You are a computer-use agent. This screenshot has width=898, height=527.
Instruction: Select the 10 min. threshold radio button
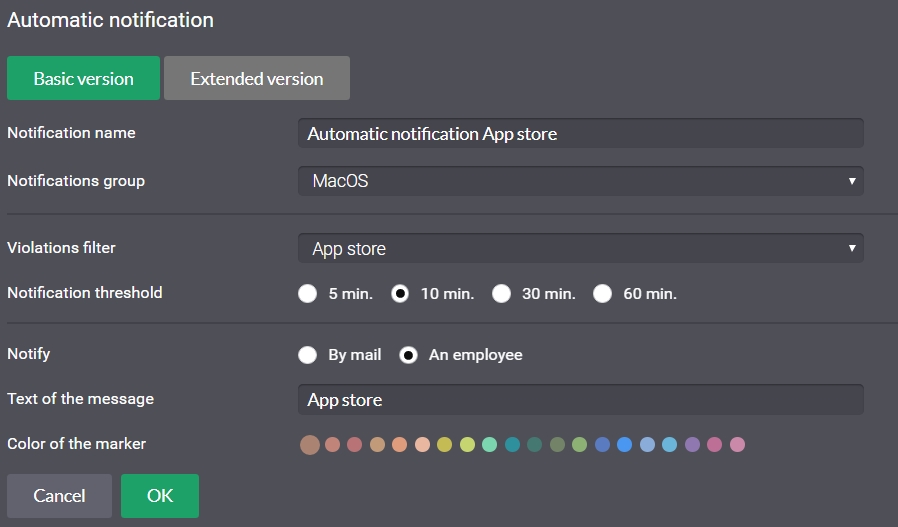(x=400, y=293)
